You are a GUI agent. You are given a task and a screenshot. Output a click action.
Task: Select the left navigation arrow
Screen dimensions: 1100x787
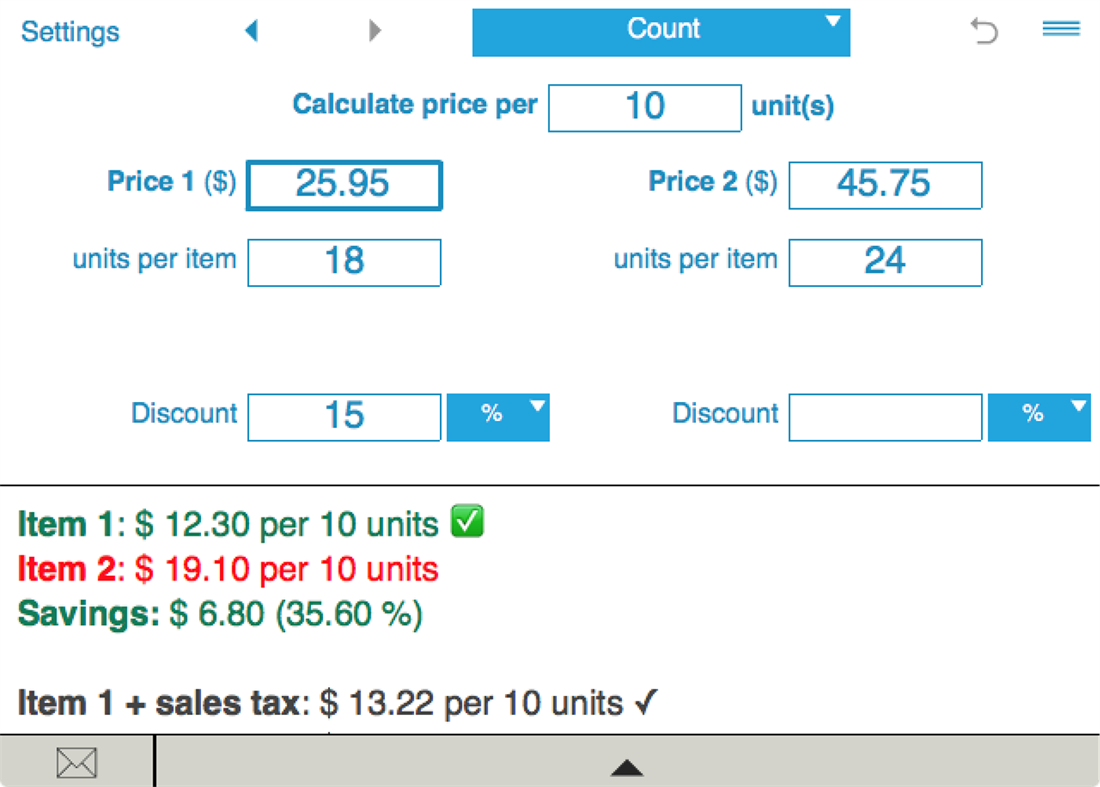(x=252, y=31)
